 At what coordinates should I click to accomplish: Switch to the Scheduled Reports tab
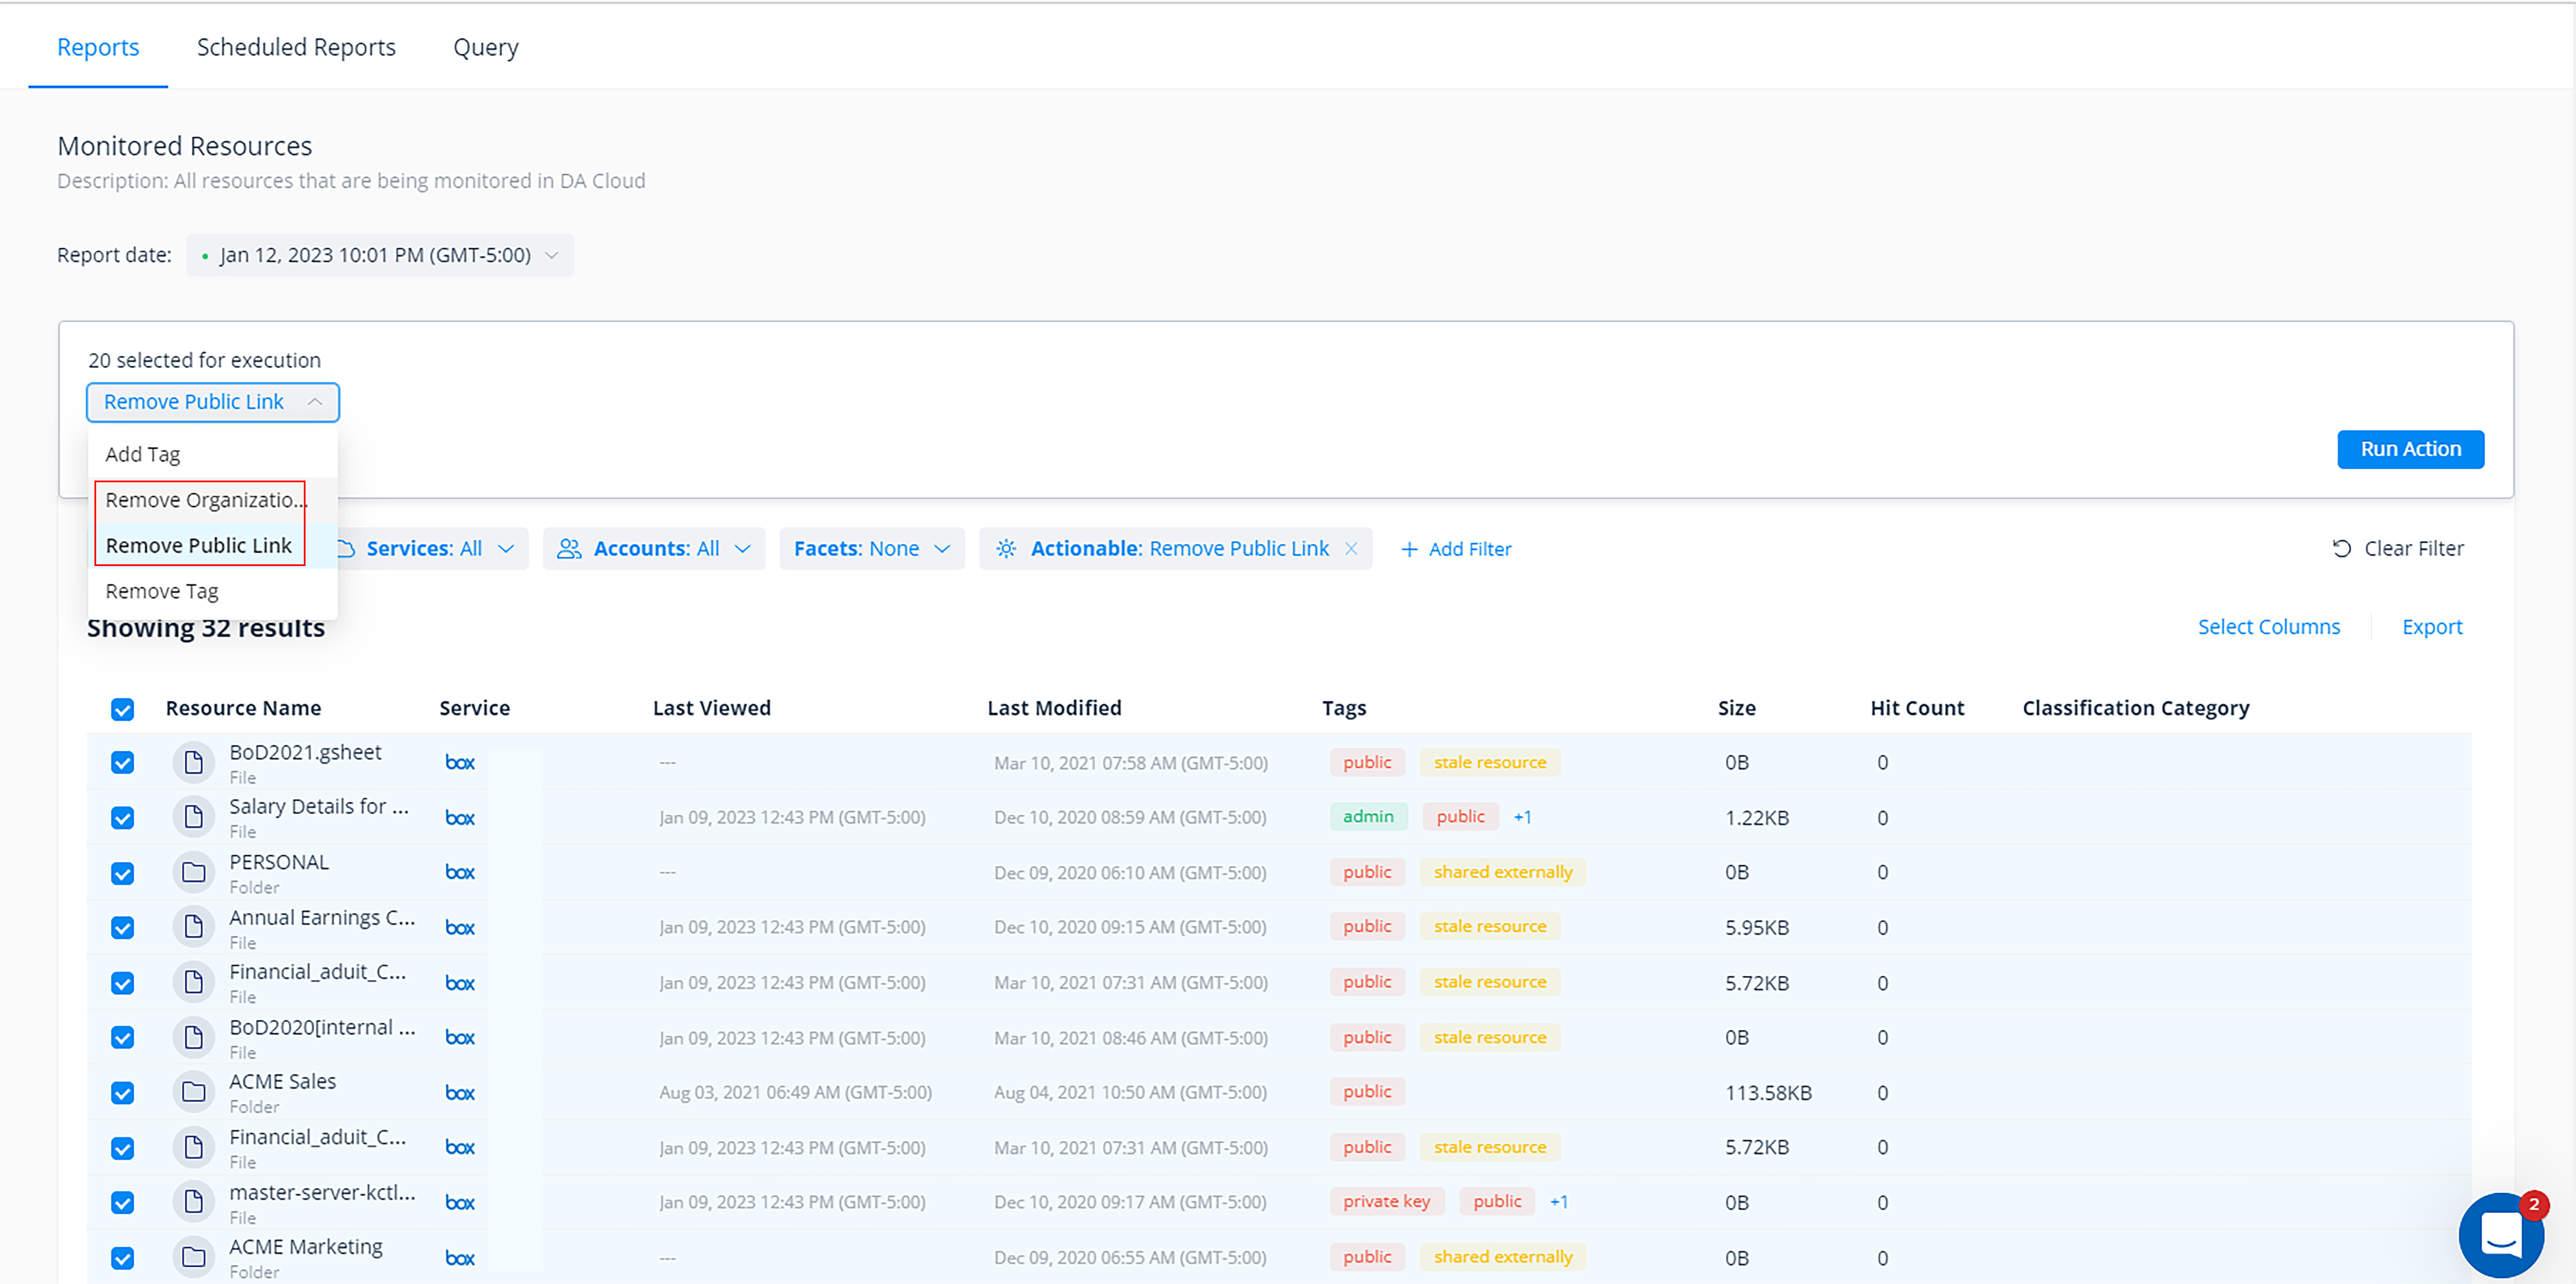point(296,47)
